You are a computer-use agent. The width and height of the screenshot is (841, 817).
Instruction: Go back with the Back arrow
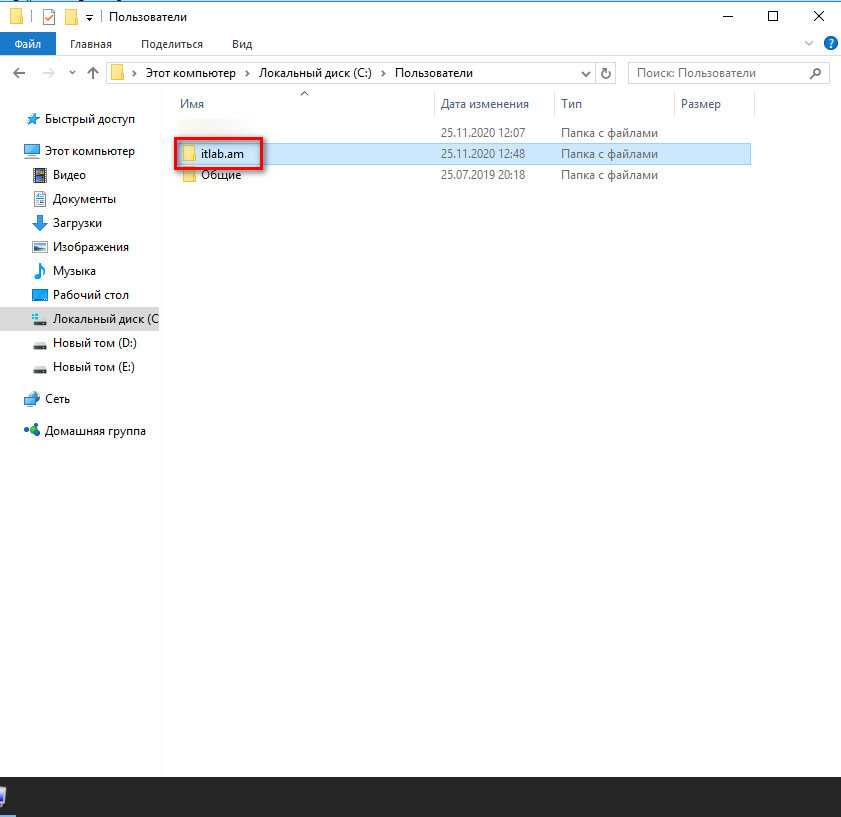[x=18, y=73]
